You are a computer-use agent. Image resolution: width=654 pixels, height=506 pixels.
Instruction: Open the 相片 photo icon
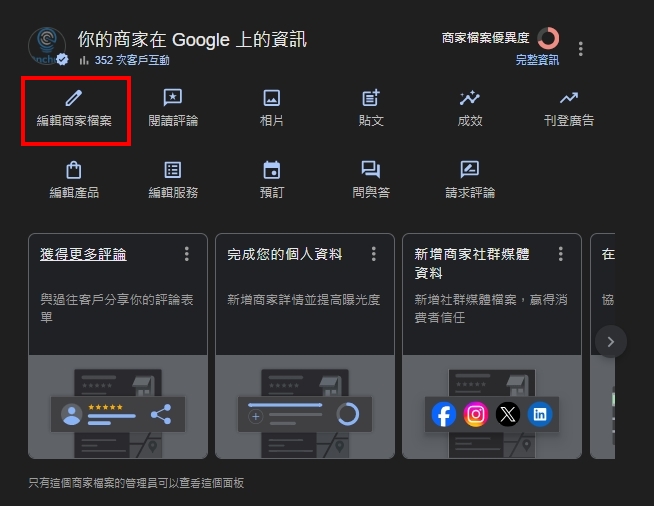tap(272, 98)
